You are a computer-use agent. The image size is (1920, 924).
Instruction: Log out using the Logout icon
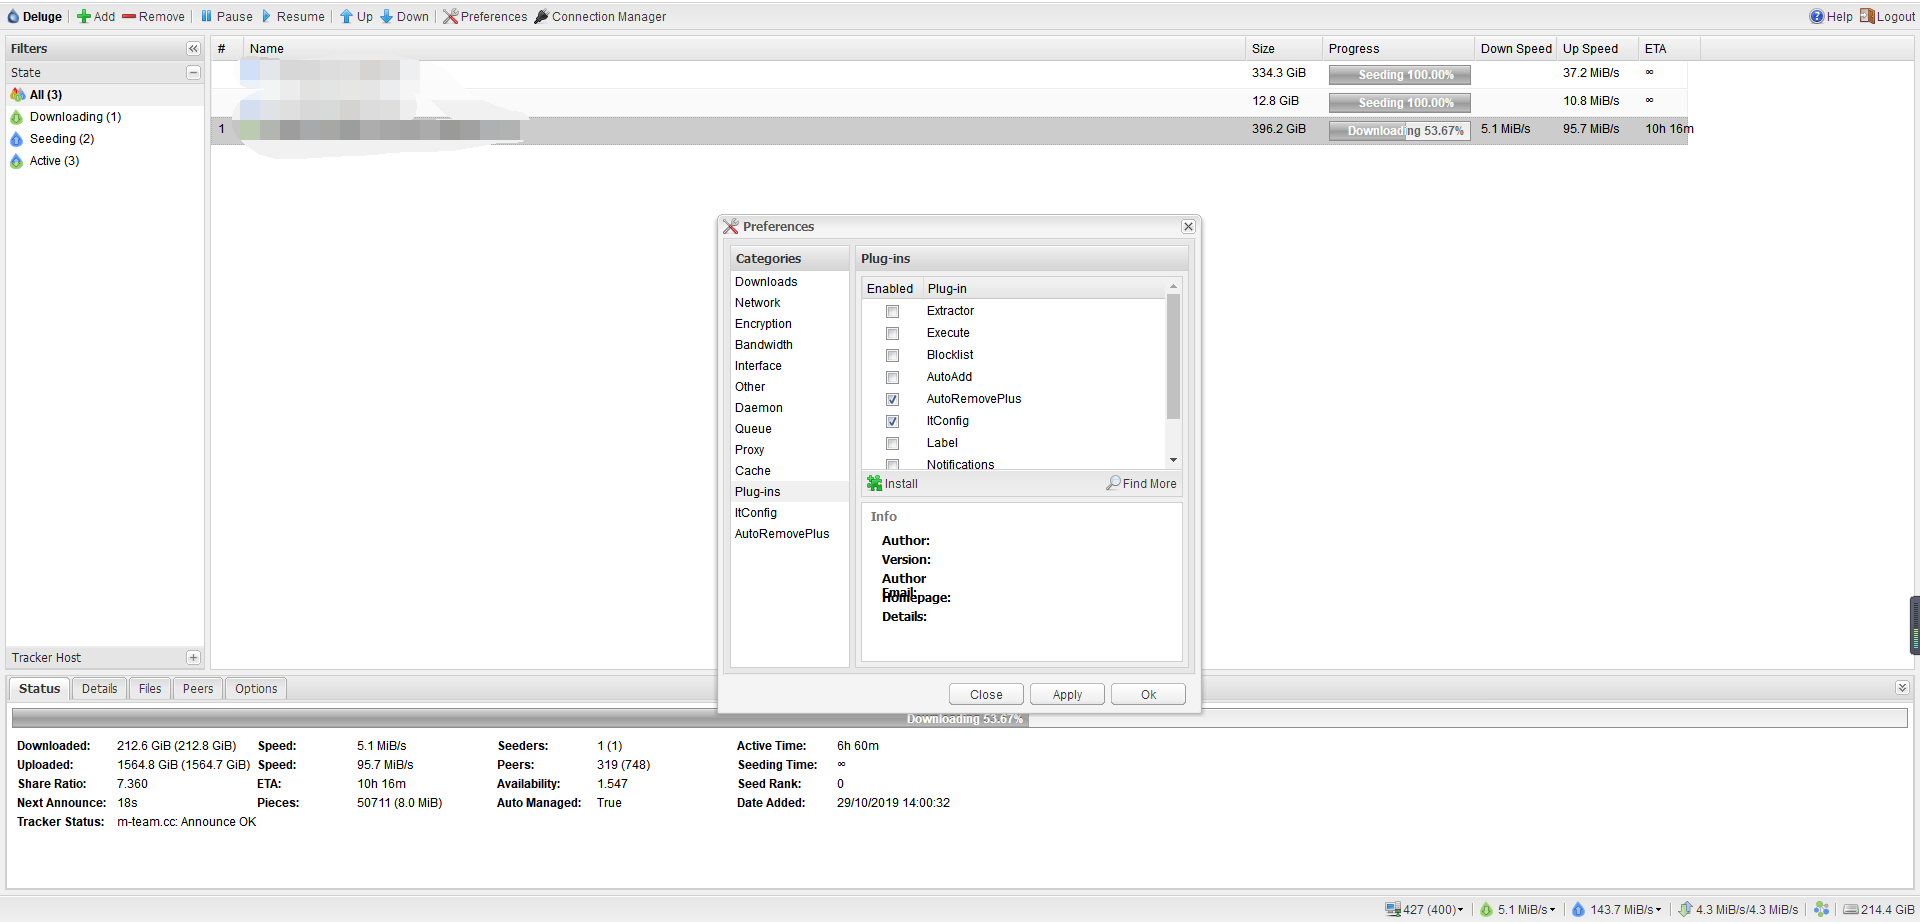[1867, 17]
